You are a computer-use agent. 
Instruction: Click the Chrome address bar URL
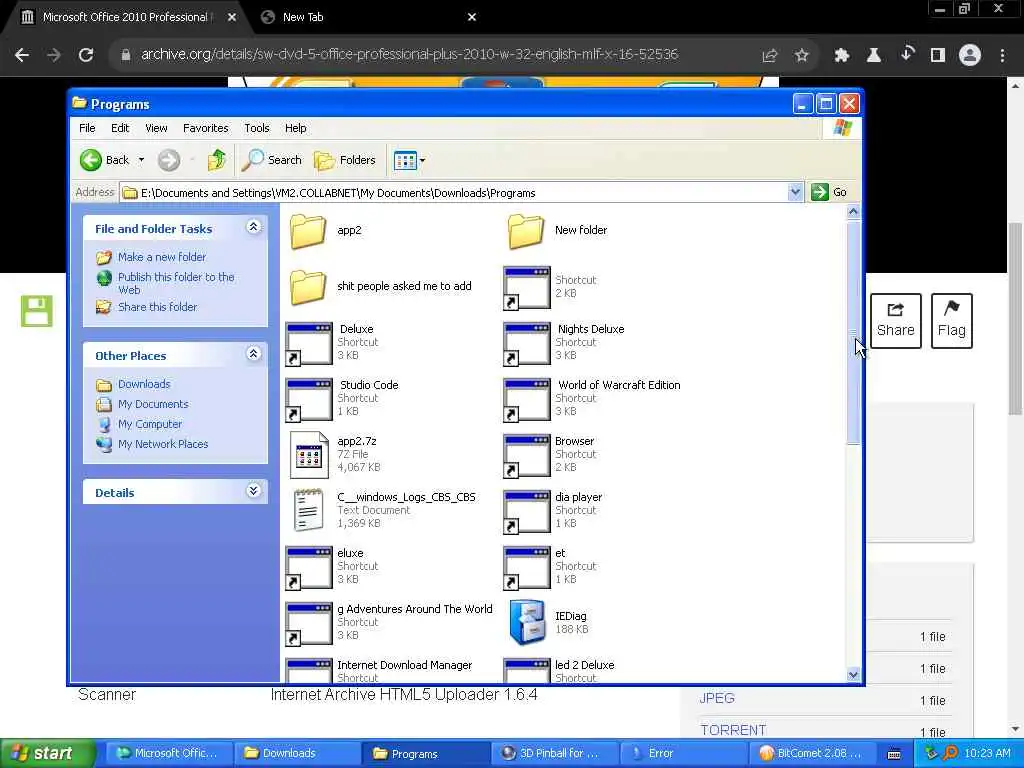(x=409, y=54)
